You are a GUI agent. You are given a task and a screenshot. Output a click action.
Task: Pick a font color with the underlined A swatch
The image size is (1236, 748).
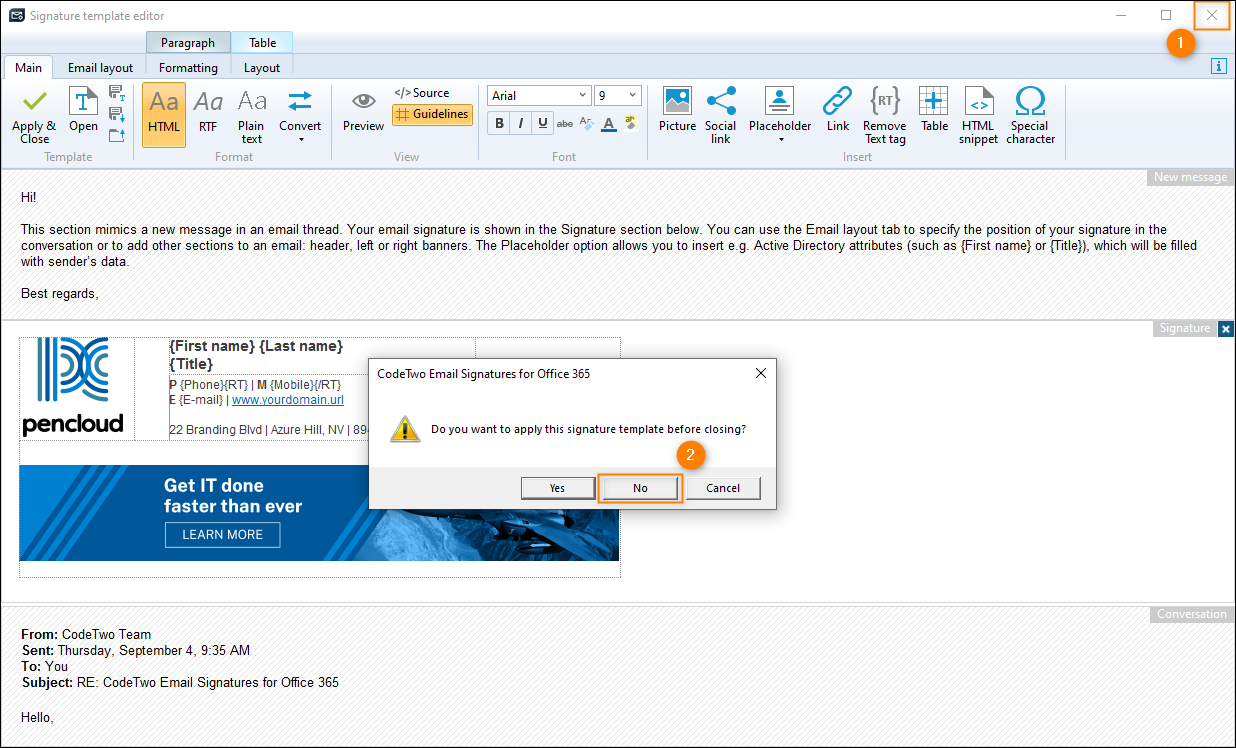tap(608, 123)
